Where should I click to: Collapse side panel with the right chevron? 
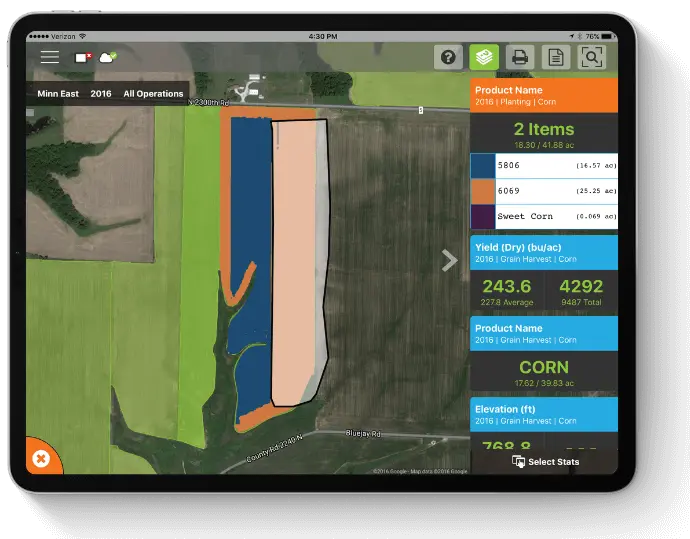[x=450, y=260]
